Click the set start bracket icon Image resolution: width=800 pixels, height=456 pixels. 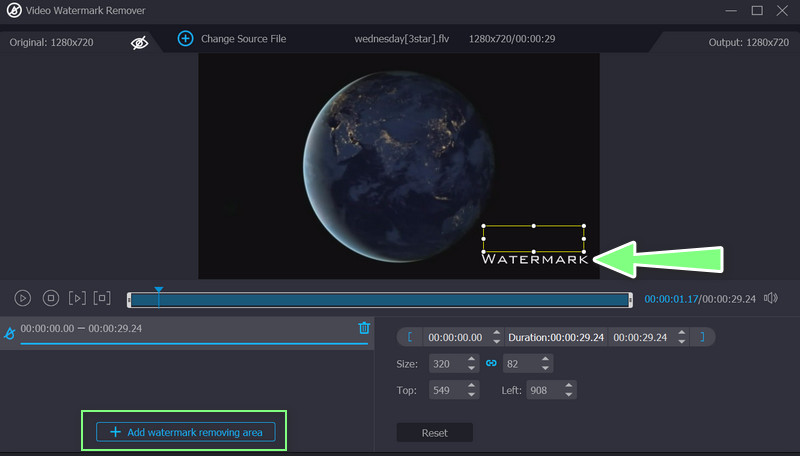(x=410, y=337)
